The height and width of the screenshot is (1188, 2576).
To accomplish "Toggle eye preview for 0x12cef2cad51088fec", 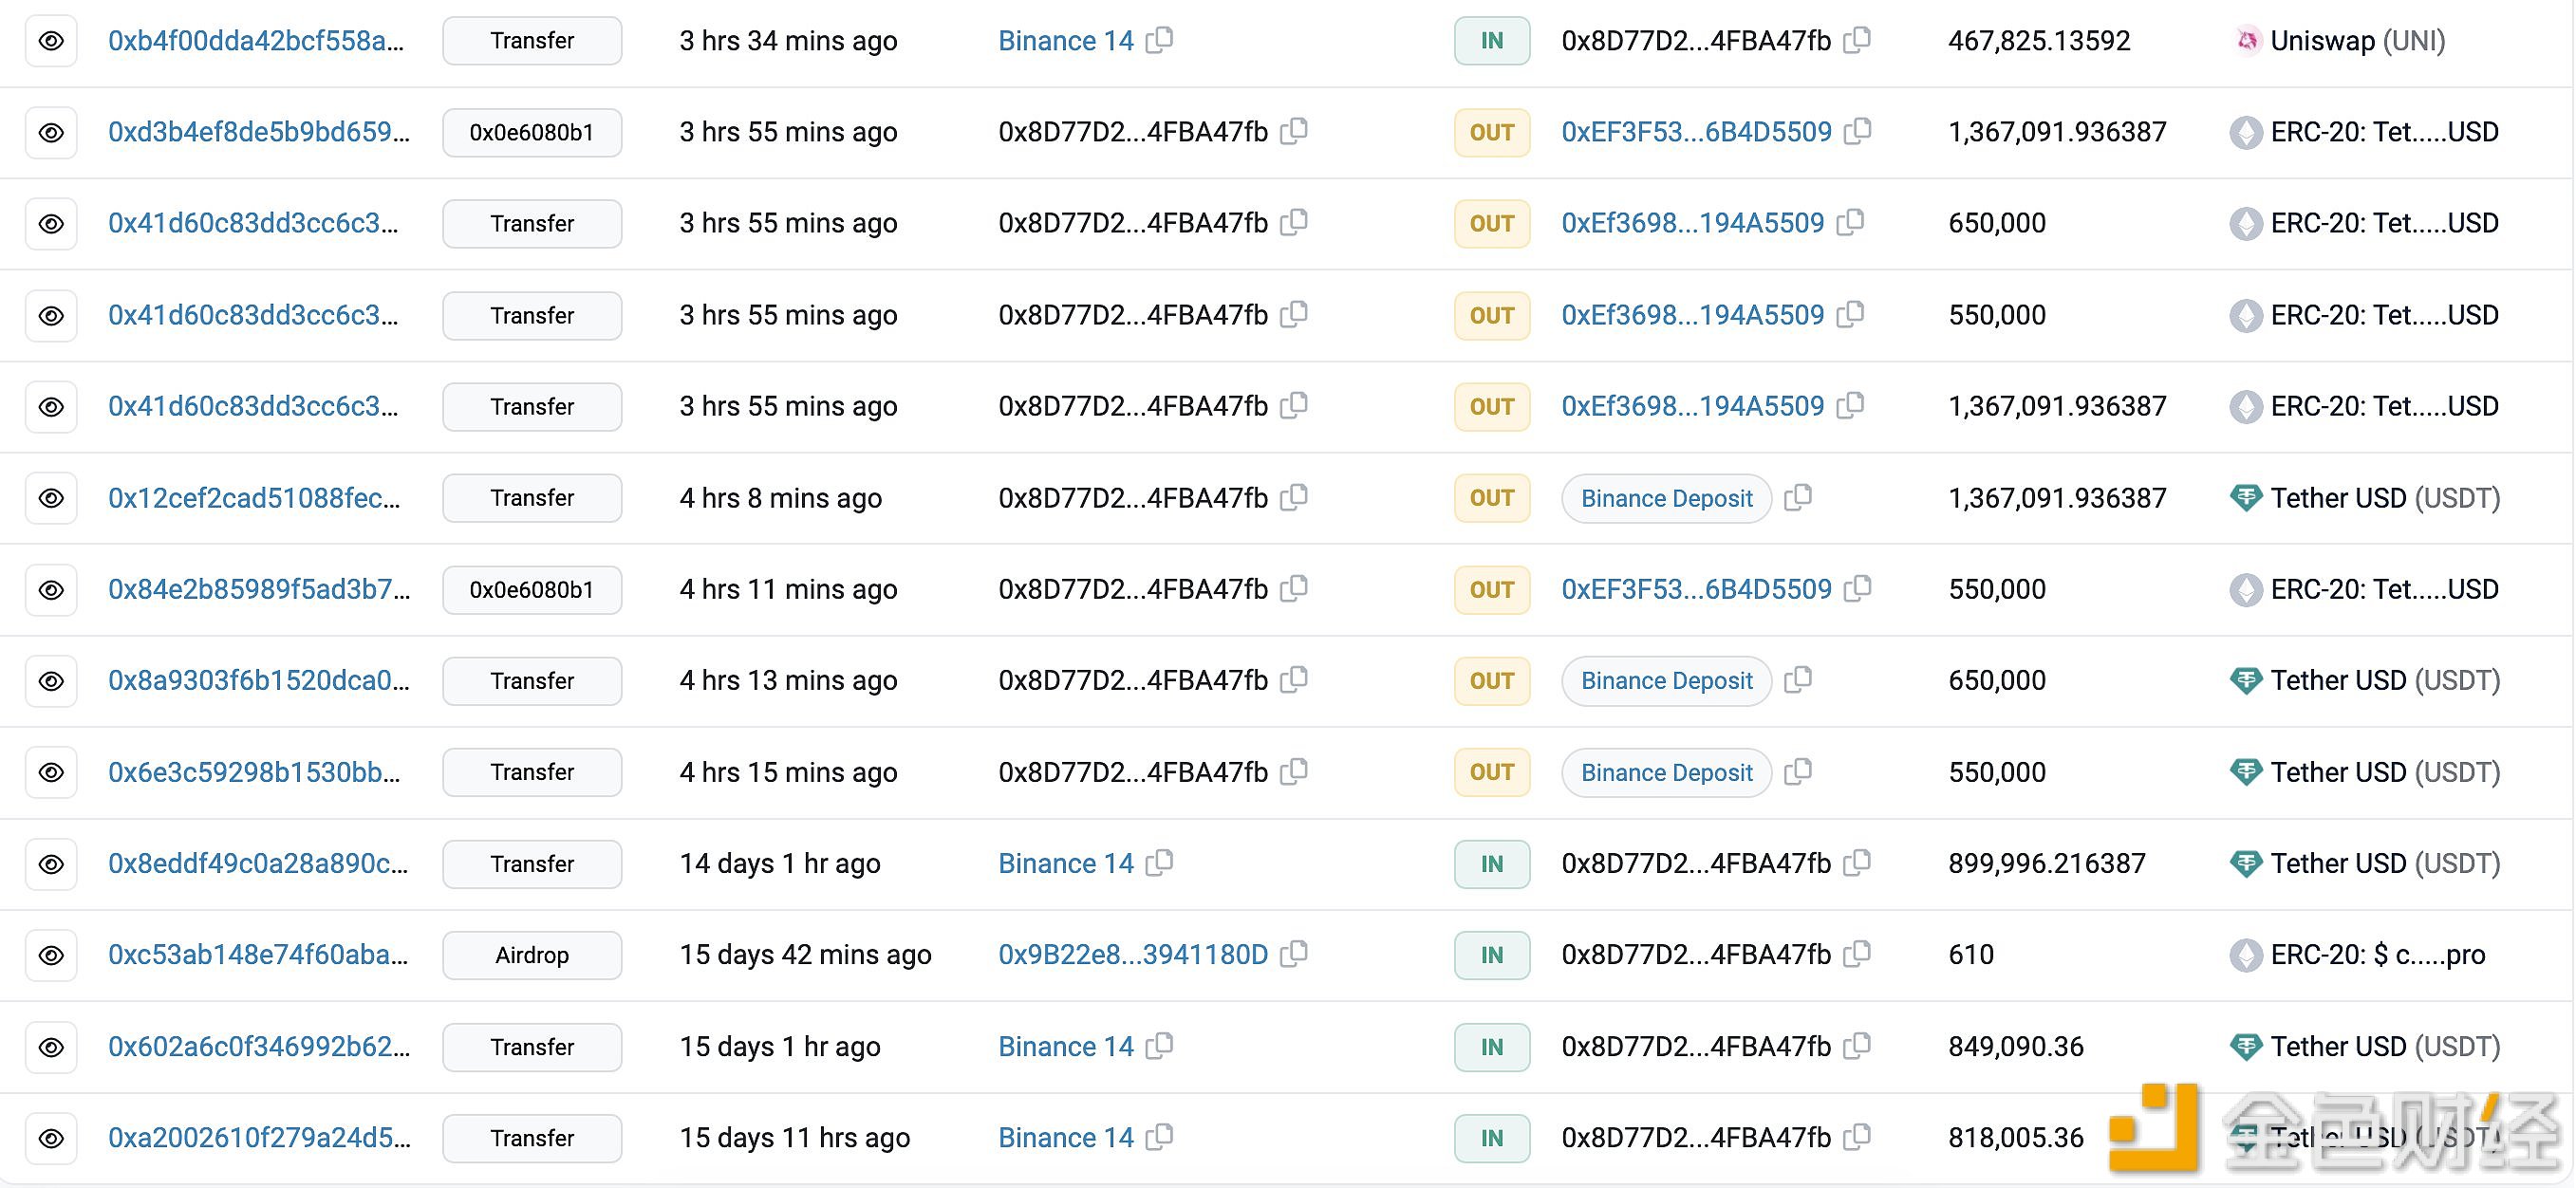I will pyautogui.click(x=51, y=498).
